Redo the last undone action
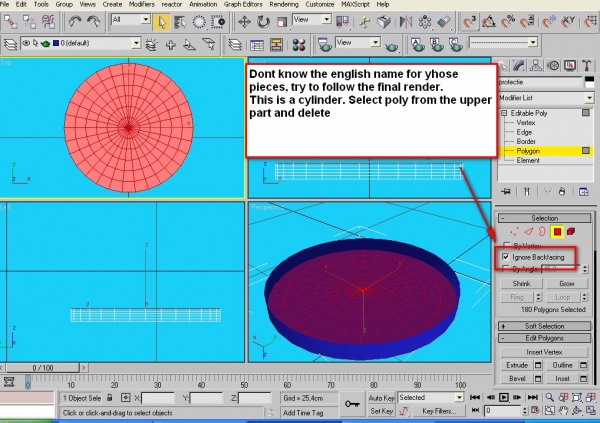 pyautogui.click(x=93, y=22)
